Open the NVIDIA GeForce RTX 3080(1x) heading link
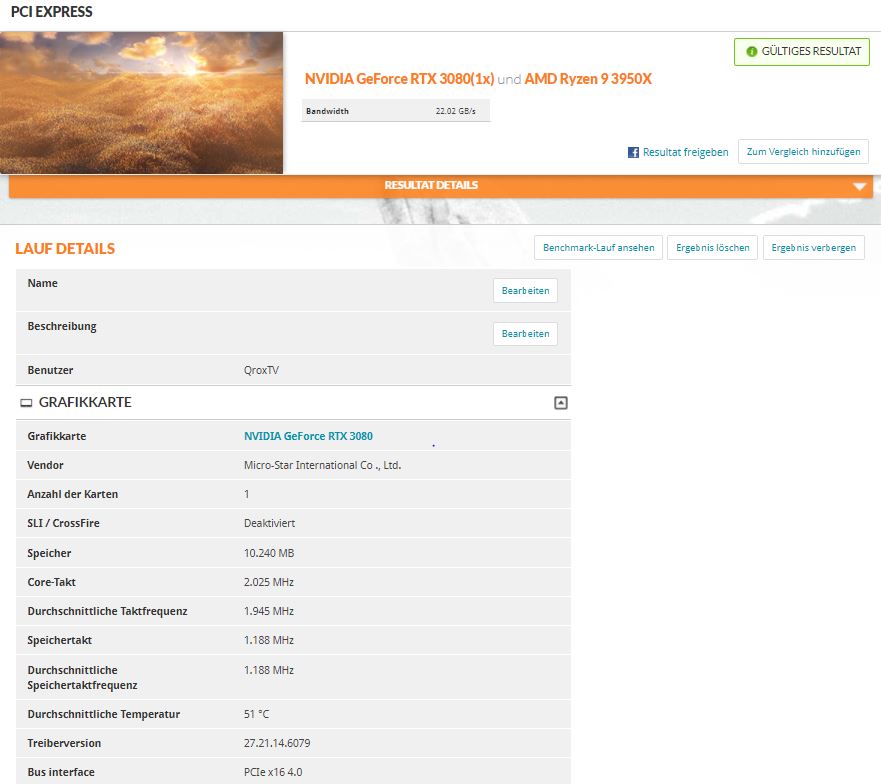The image size is (881, 784). coord(399,79)
